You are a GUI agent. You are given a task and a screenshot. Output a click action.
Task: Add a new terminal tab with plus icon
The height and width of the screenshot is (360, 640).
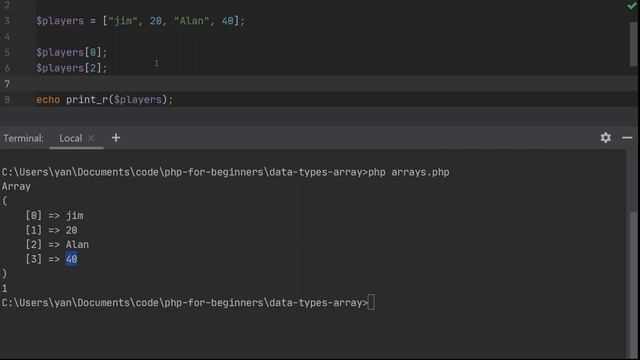116,138
